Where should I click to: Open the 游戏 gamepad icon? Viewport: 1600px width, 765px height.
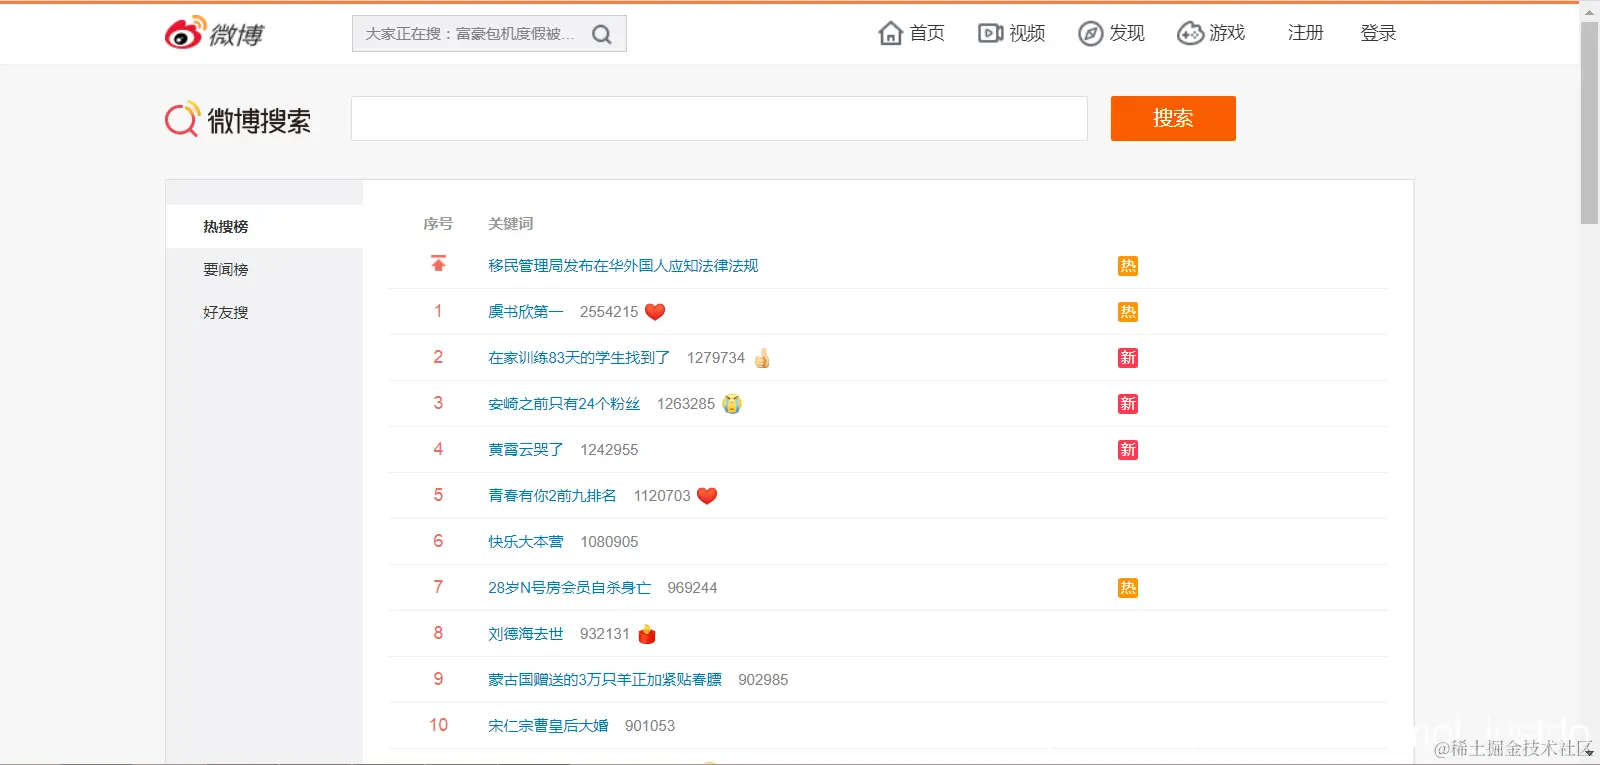pyautogui.click(x=1190, y=33)
